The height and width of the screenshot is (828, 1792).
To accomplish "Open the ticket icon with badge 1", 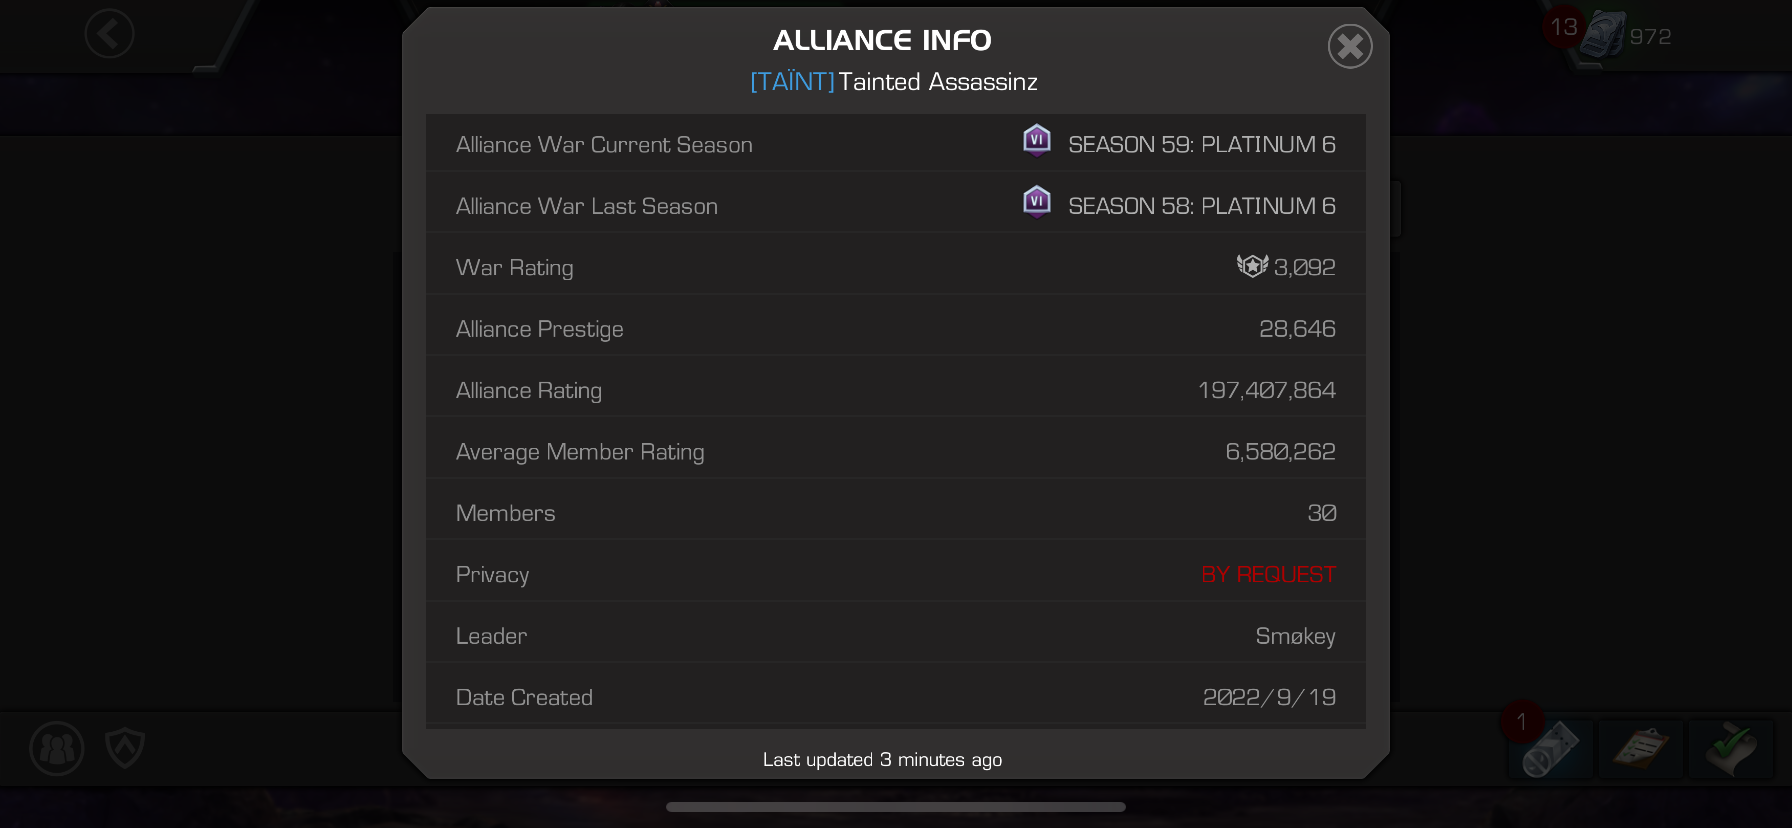I will pos(1551,748).
